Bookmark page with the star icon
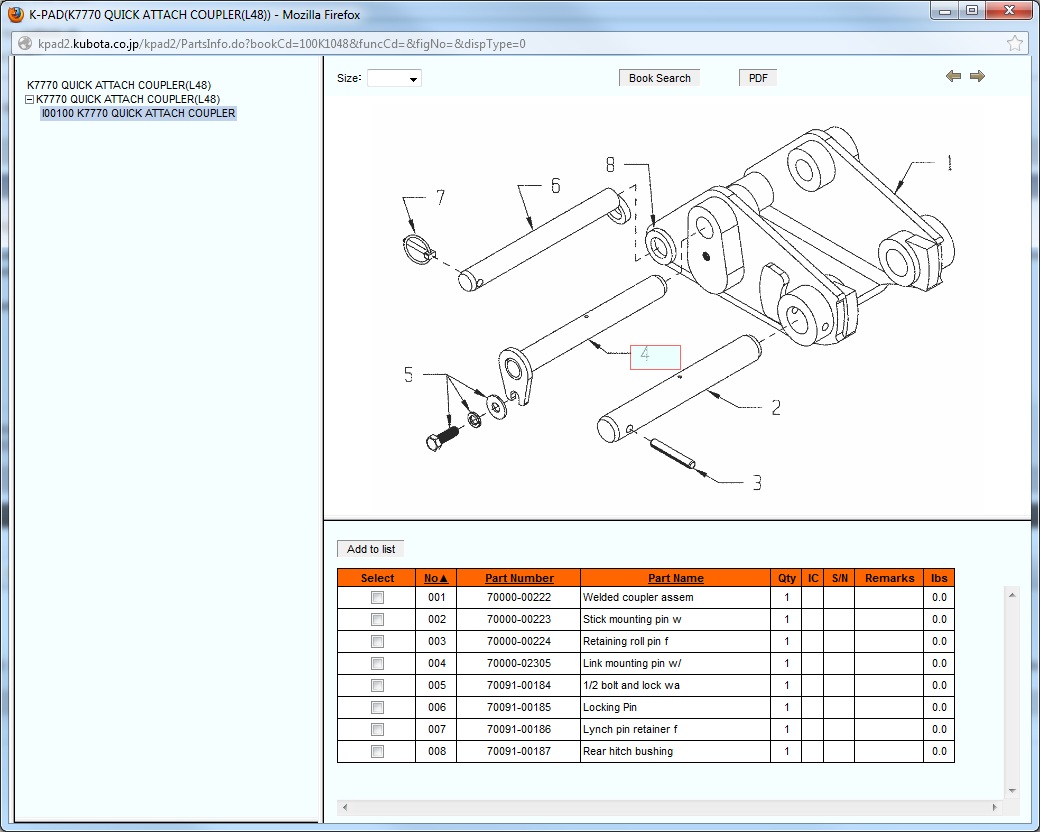Screen dimensions: 1041x832 coord(1014,44)
